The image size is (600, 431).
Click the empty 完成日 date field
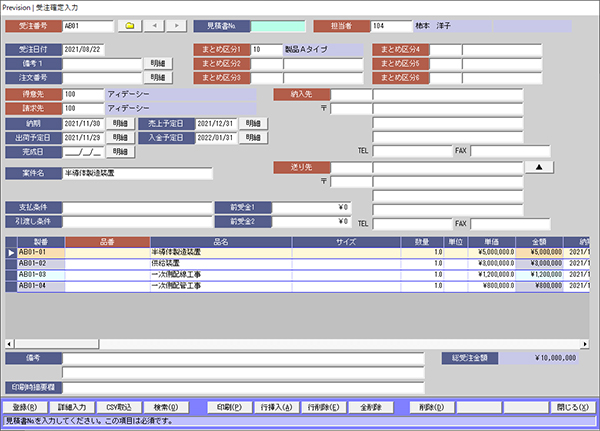point(83,152)
